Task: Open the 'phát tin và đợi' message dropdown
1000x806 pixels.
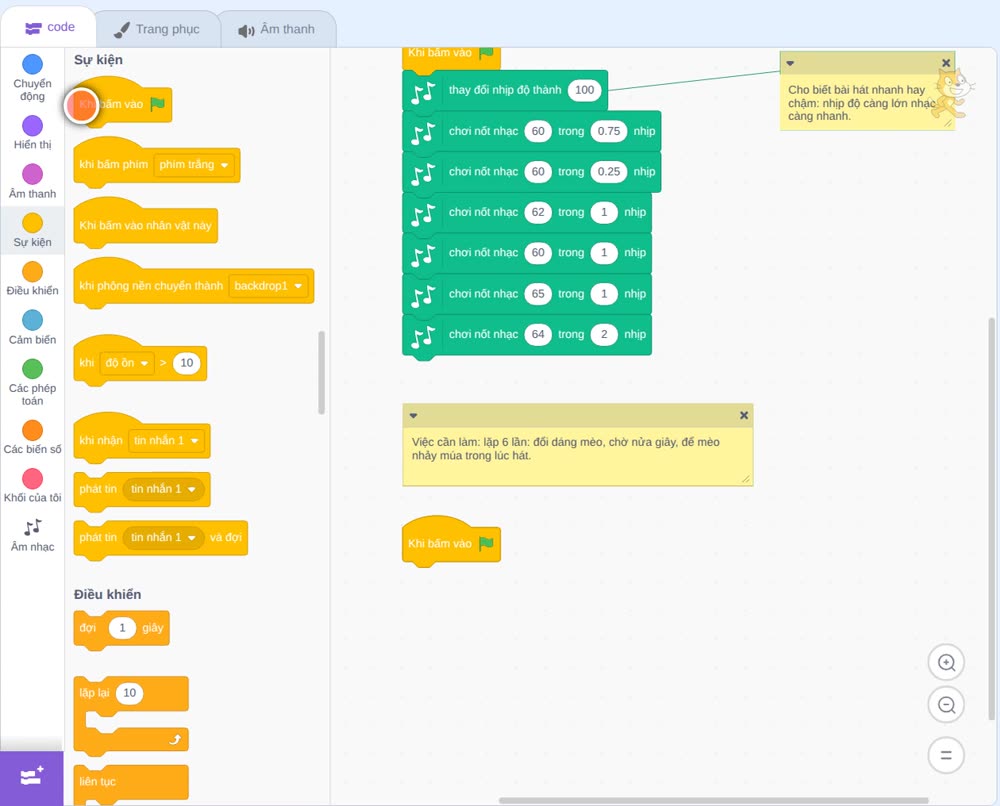Action: click(163, 538)
